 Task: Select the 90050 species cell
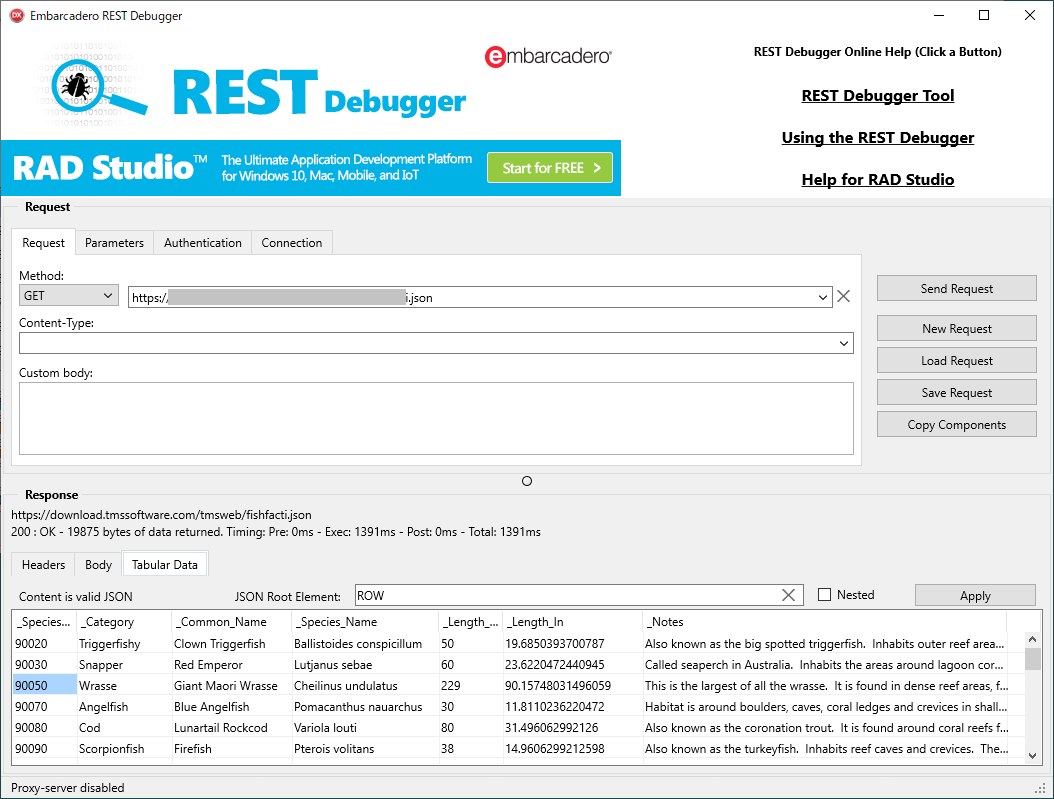[44, 685]
